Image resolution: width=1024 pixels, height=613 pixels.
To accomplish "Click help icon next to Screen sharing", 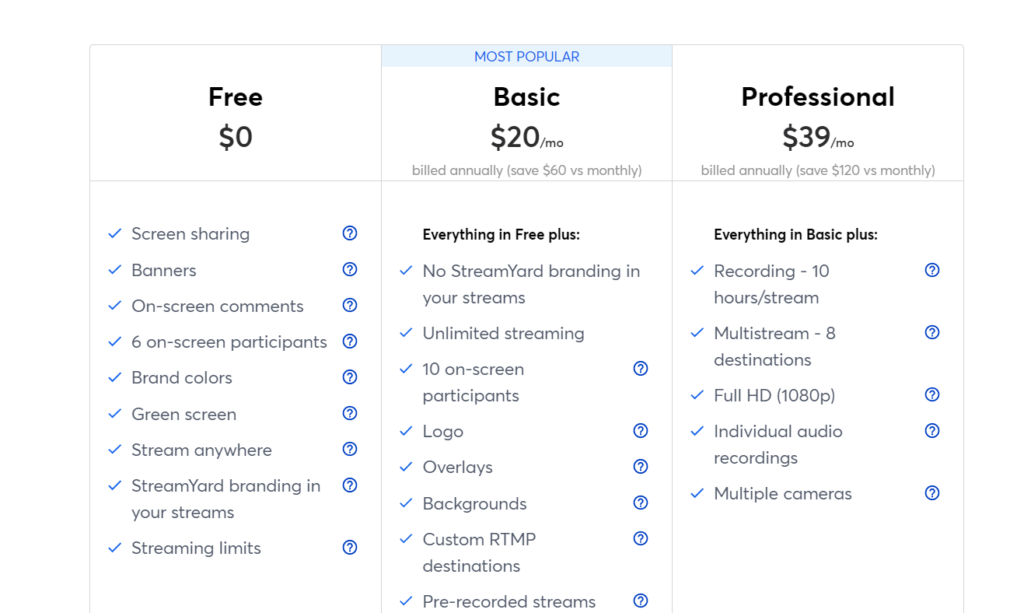I will click(350, 233).
